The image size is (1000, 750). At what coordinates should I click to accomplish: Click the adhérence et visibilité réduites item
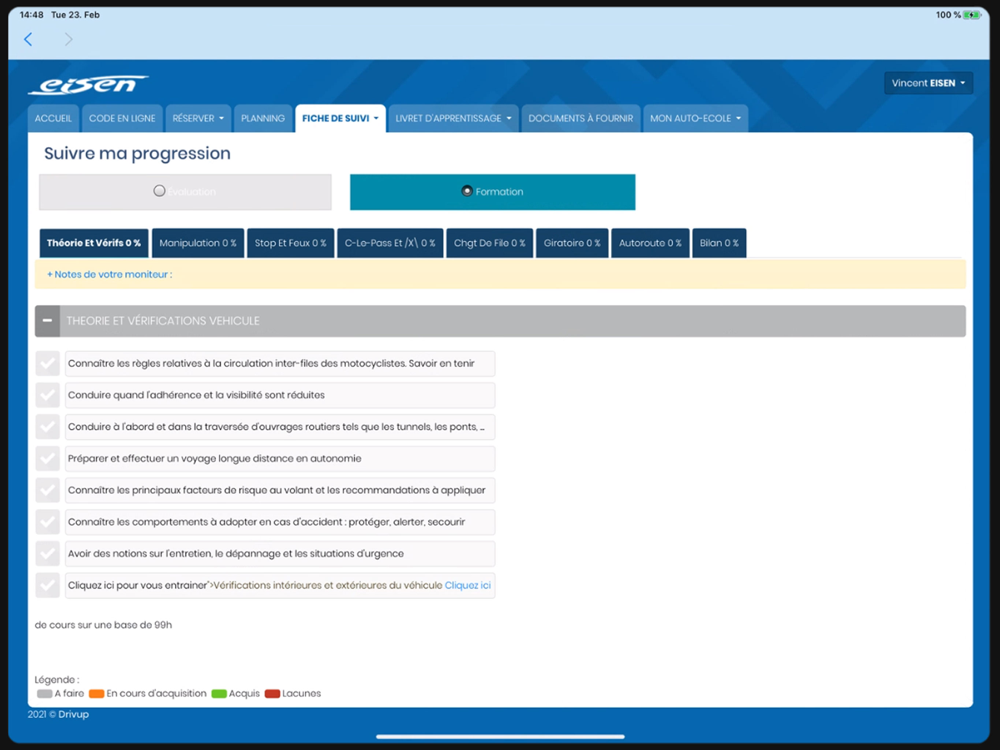click(280, 395)
